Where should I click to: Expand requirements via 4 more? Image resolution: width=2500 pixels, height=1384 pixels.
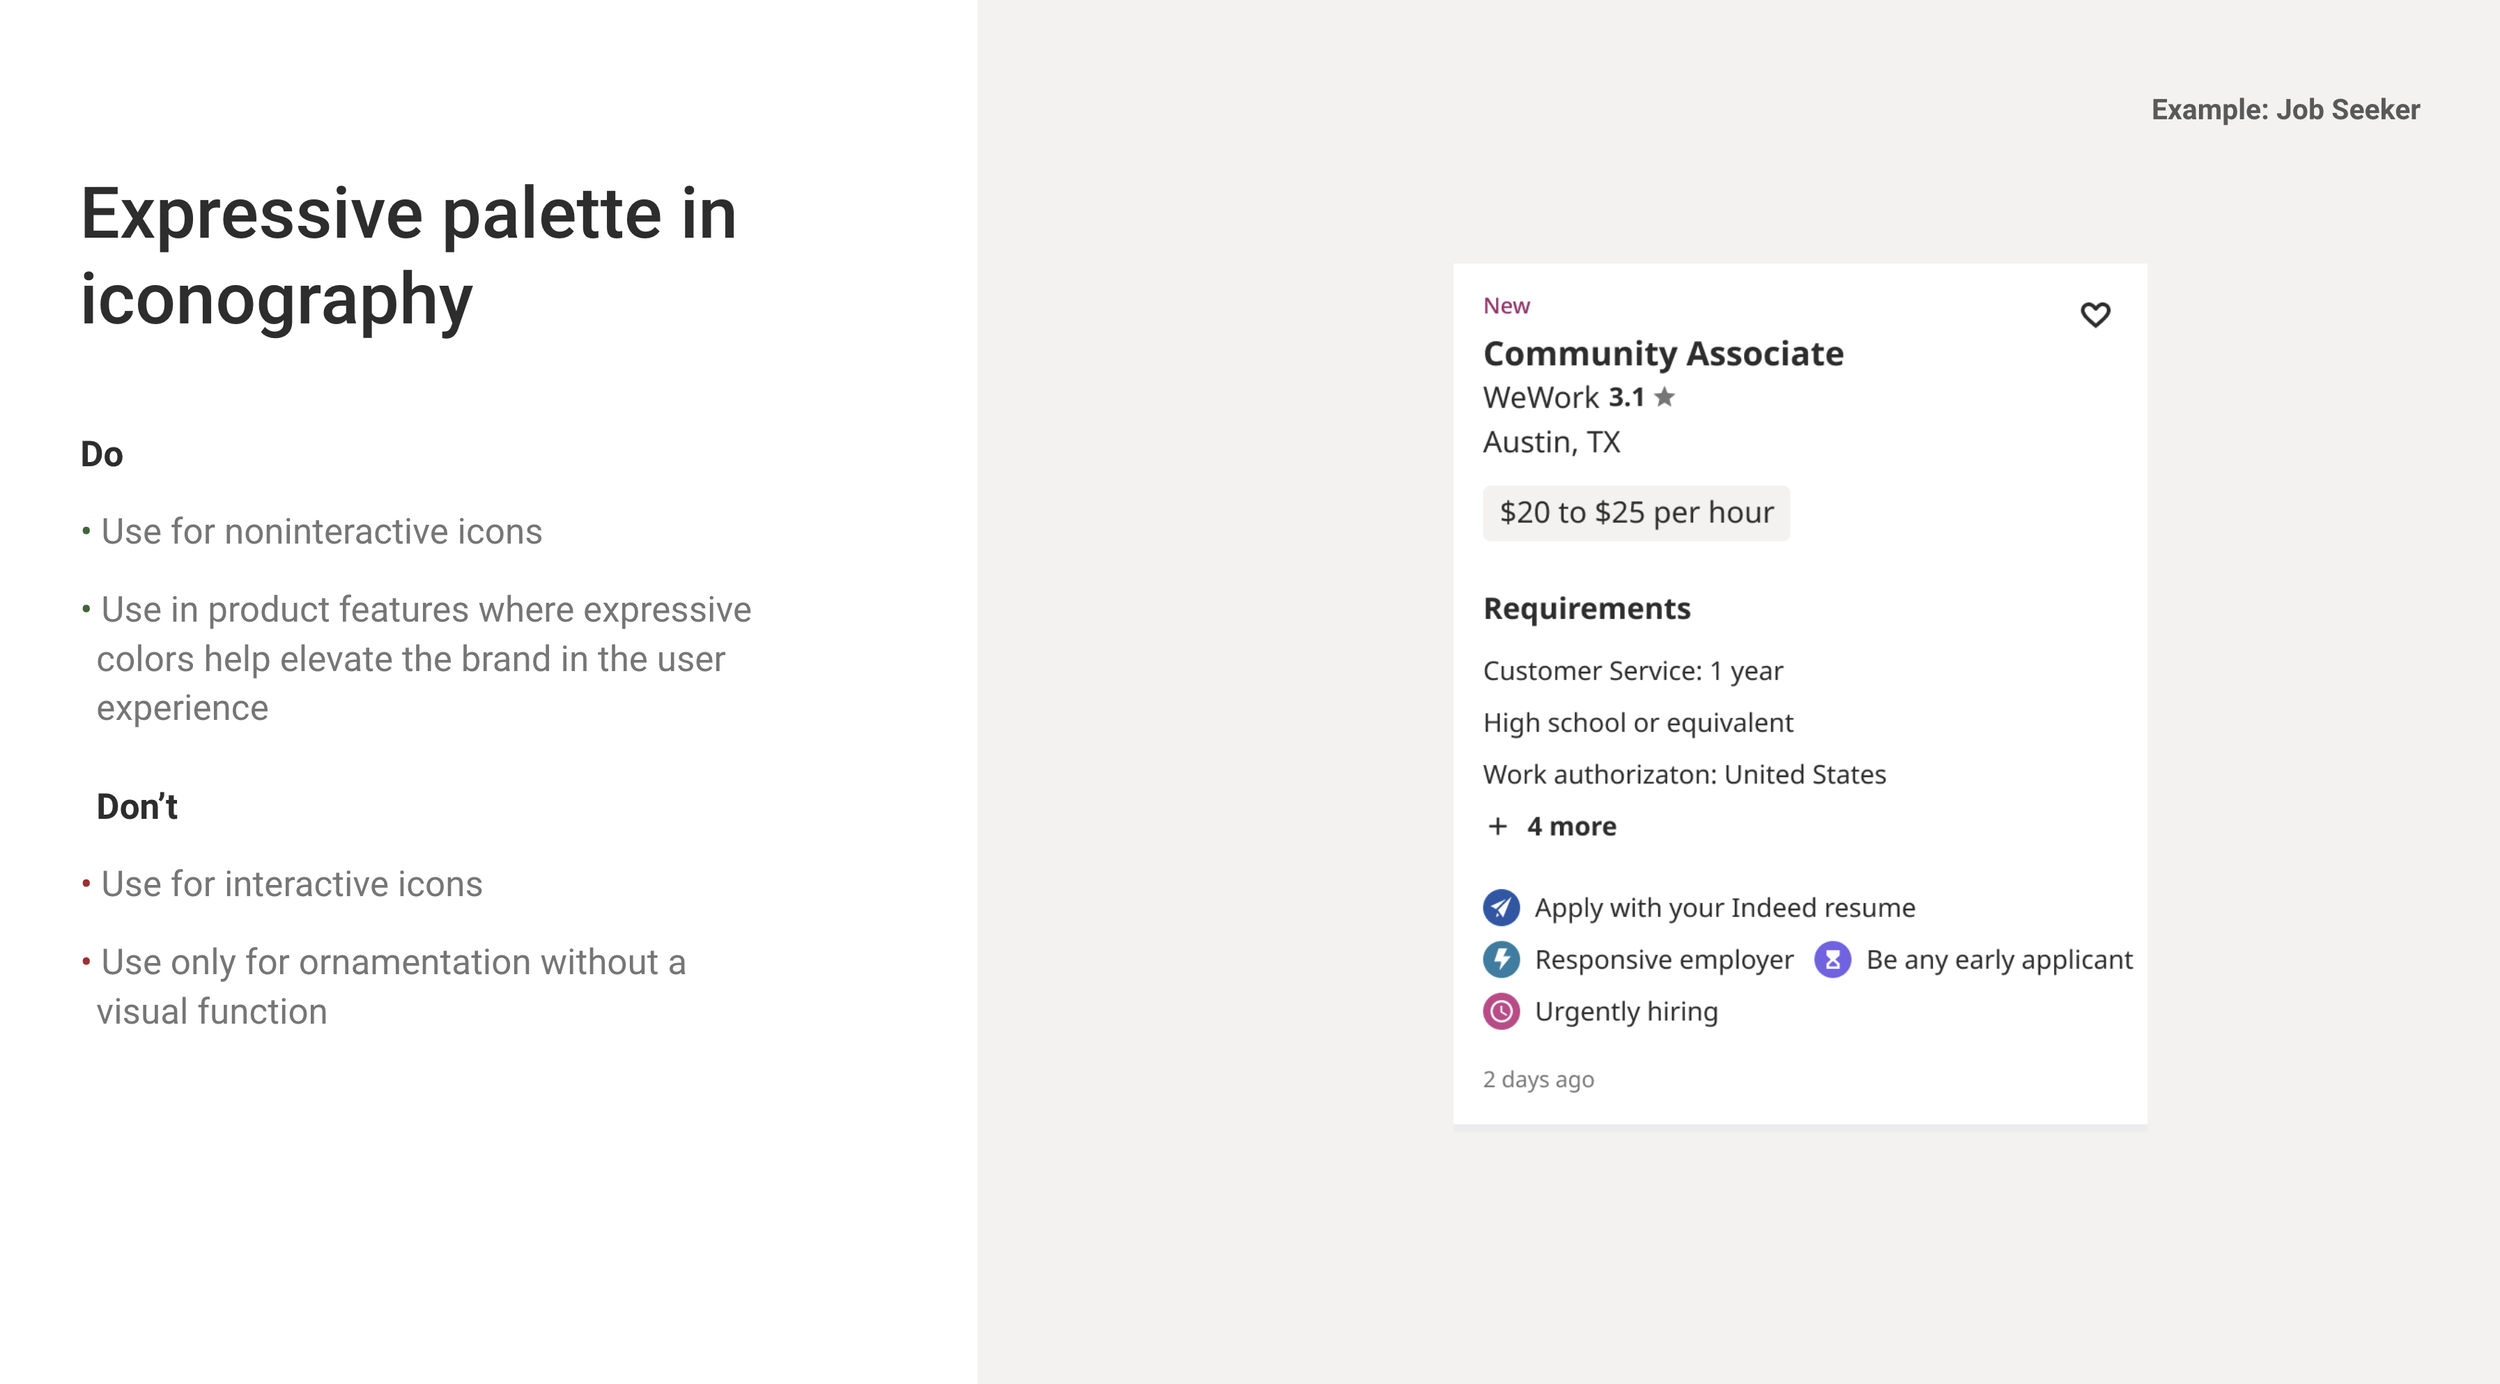[x=1571, y=827]
